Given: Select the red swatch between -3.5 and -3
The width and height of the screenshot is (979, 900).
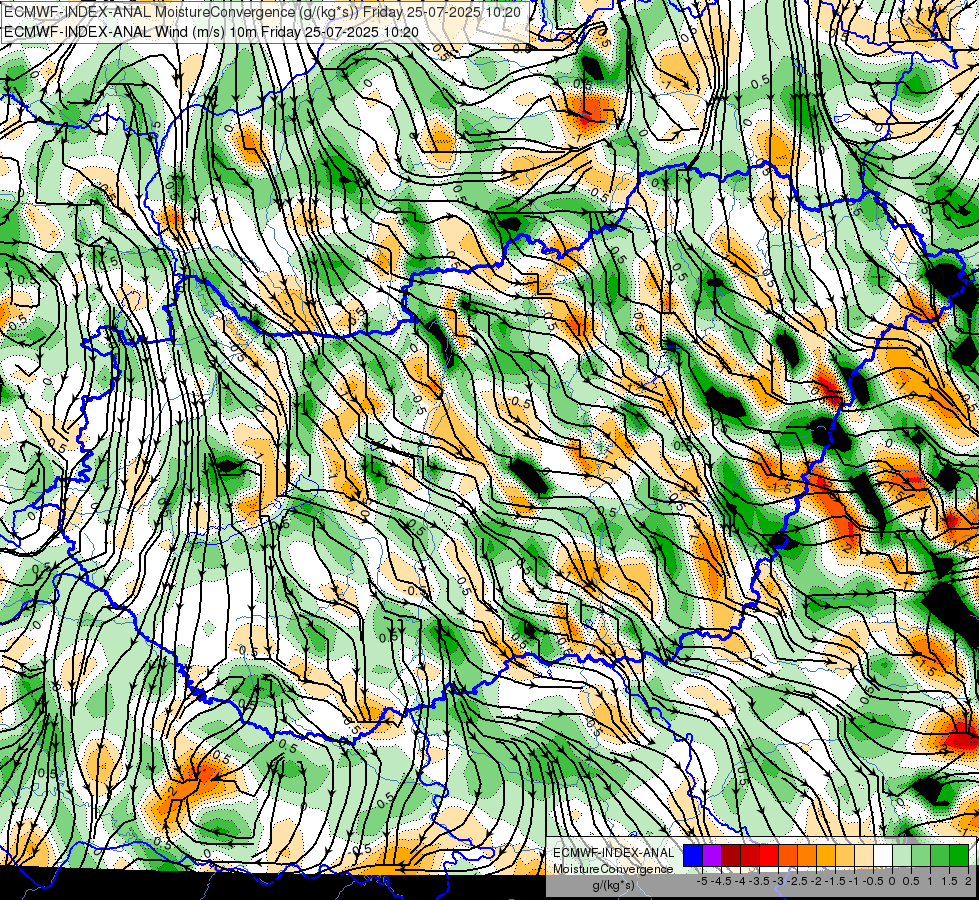Looking at the screenshot, I should click(769, 856).
